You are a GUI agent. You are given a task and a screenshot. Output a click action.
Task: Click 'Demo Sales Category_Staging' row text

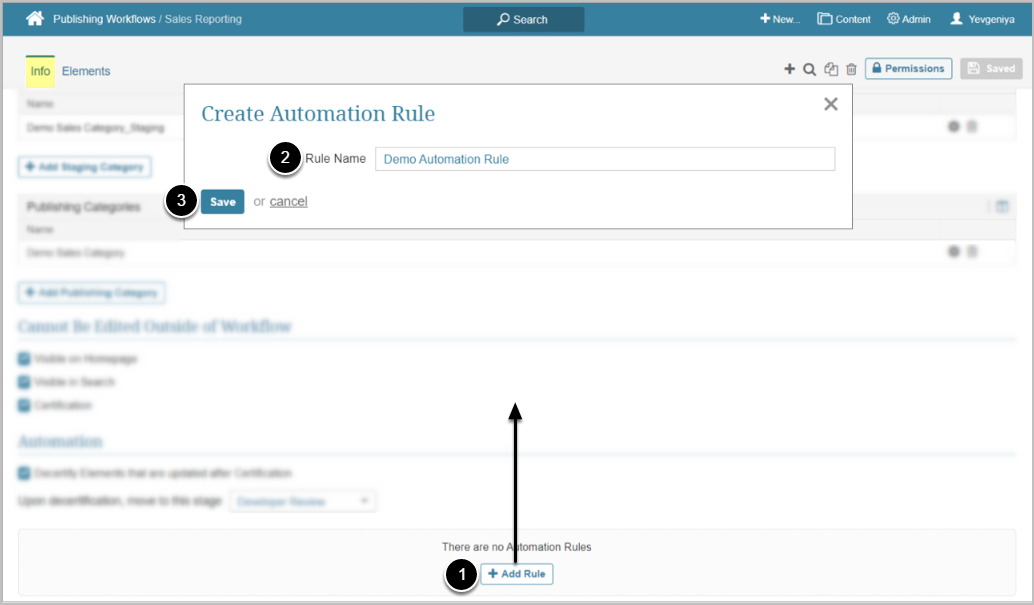(96, 127)
